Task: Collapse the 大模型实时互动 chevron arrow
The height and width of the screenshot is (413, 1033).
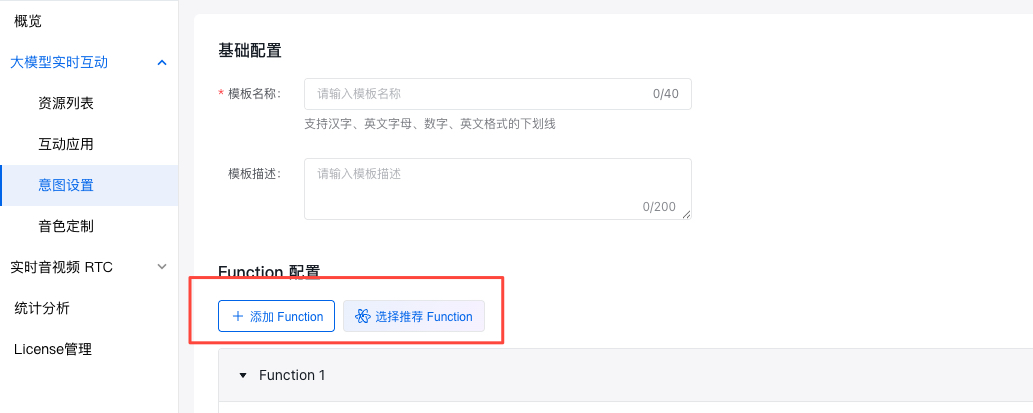Action: 162,63
